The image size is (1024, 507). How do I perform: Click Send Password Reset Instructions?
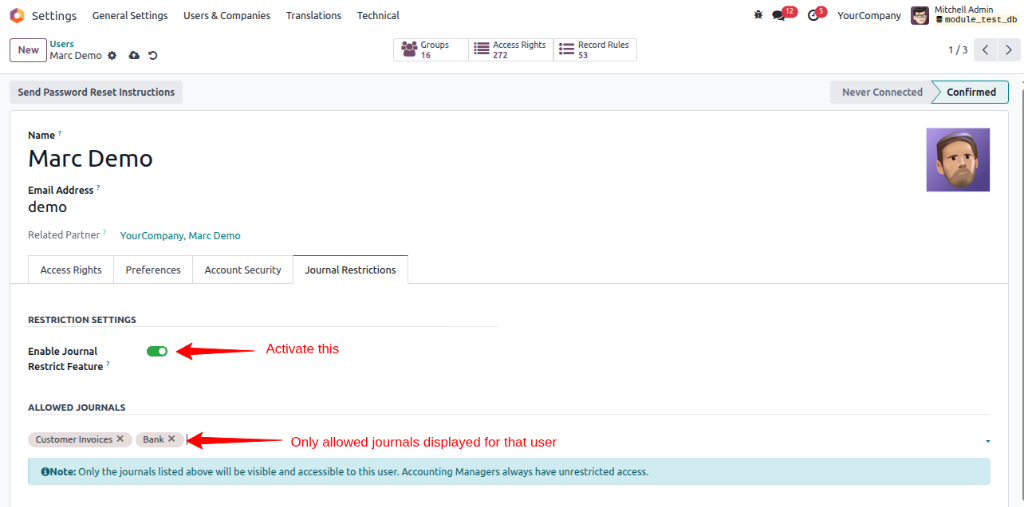point(96,92)
